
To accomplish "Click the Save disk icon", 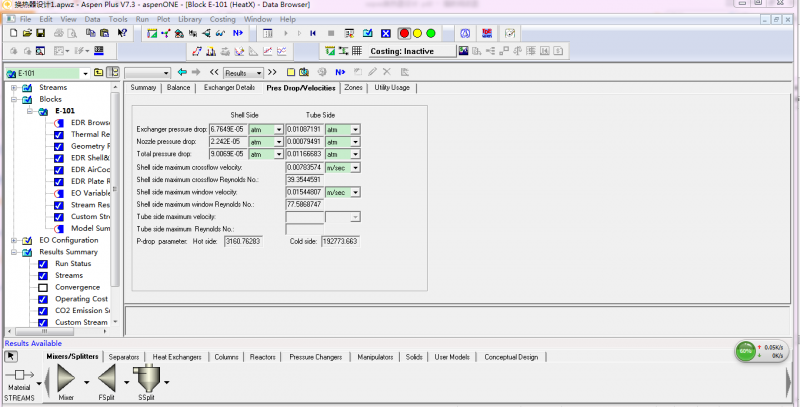I will pos(40,33).
